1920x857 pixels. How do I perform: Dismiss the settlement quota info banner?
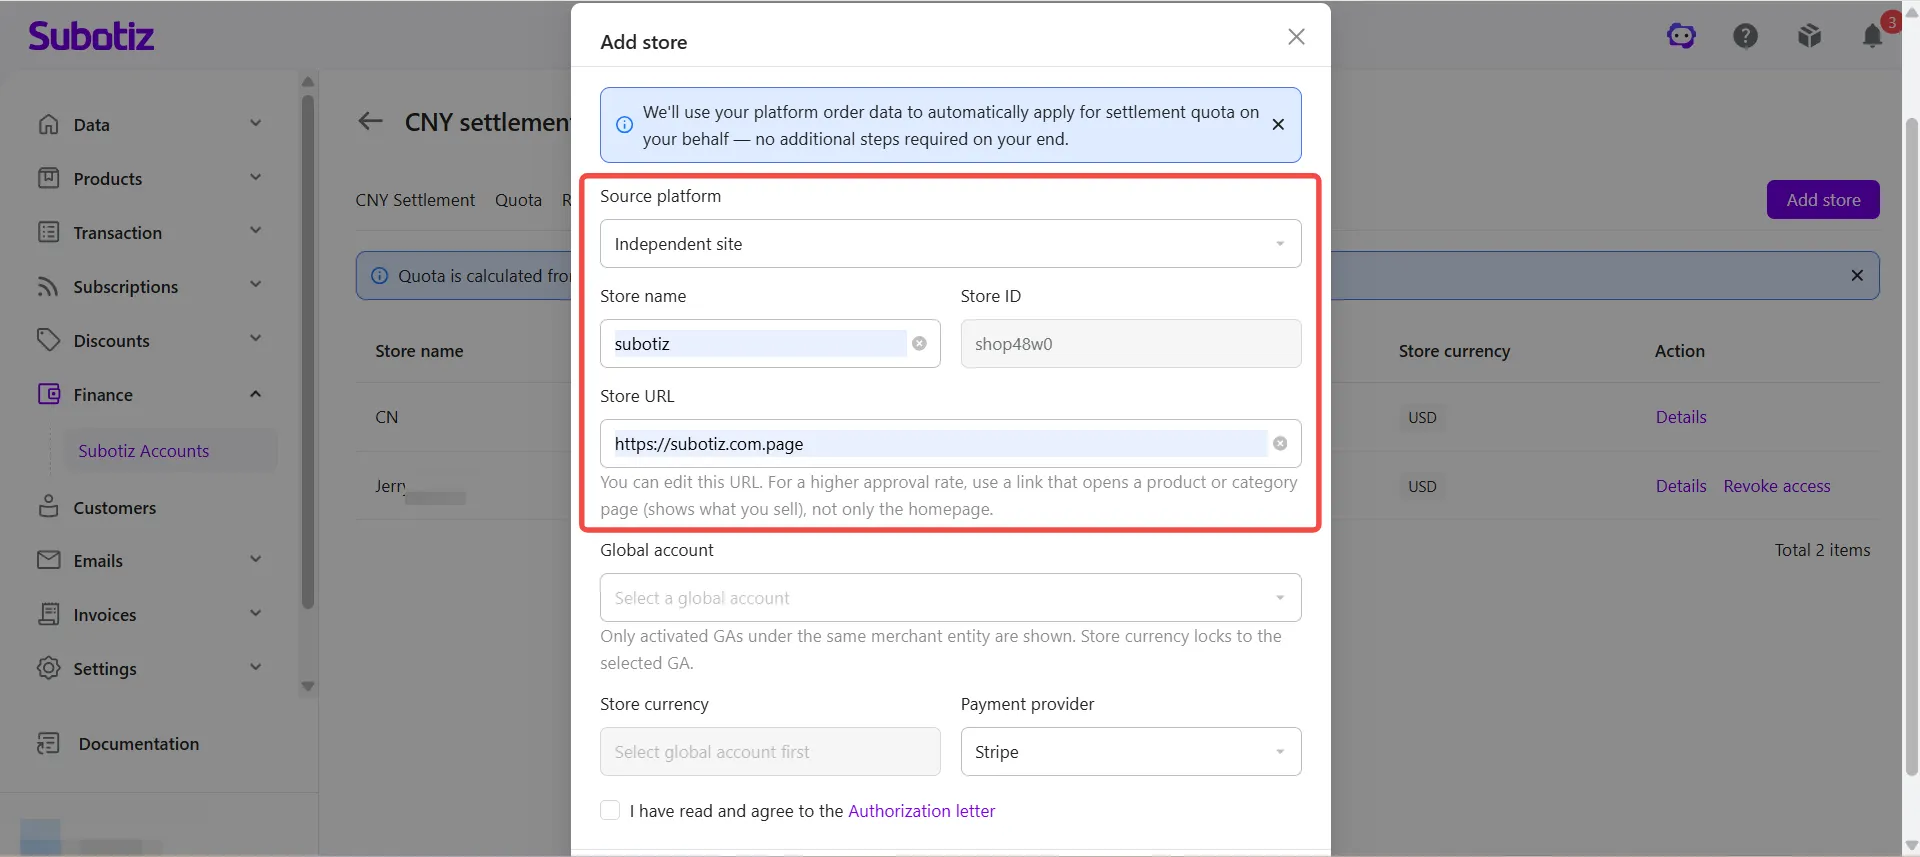[1278, 125]
